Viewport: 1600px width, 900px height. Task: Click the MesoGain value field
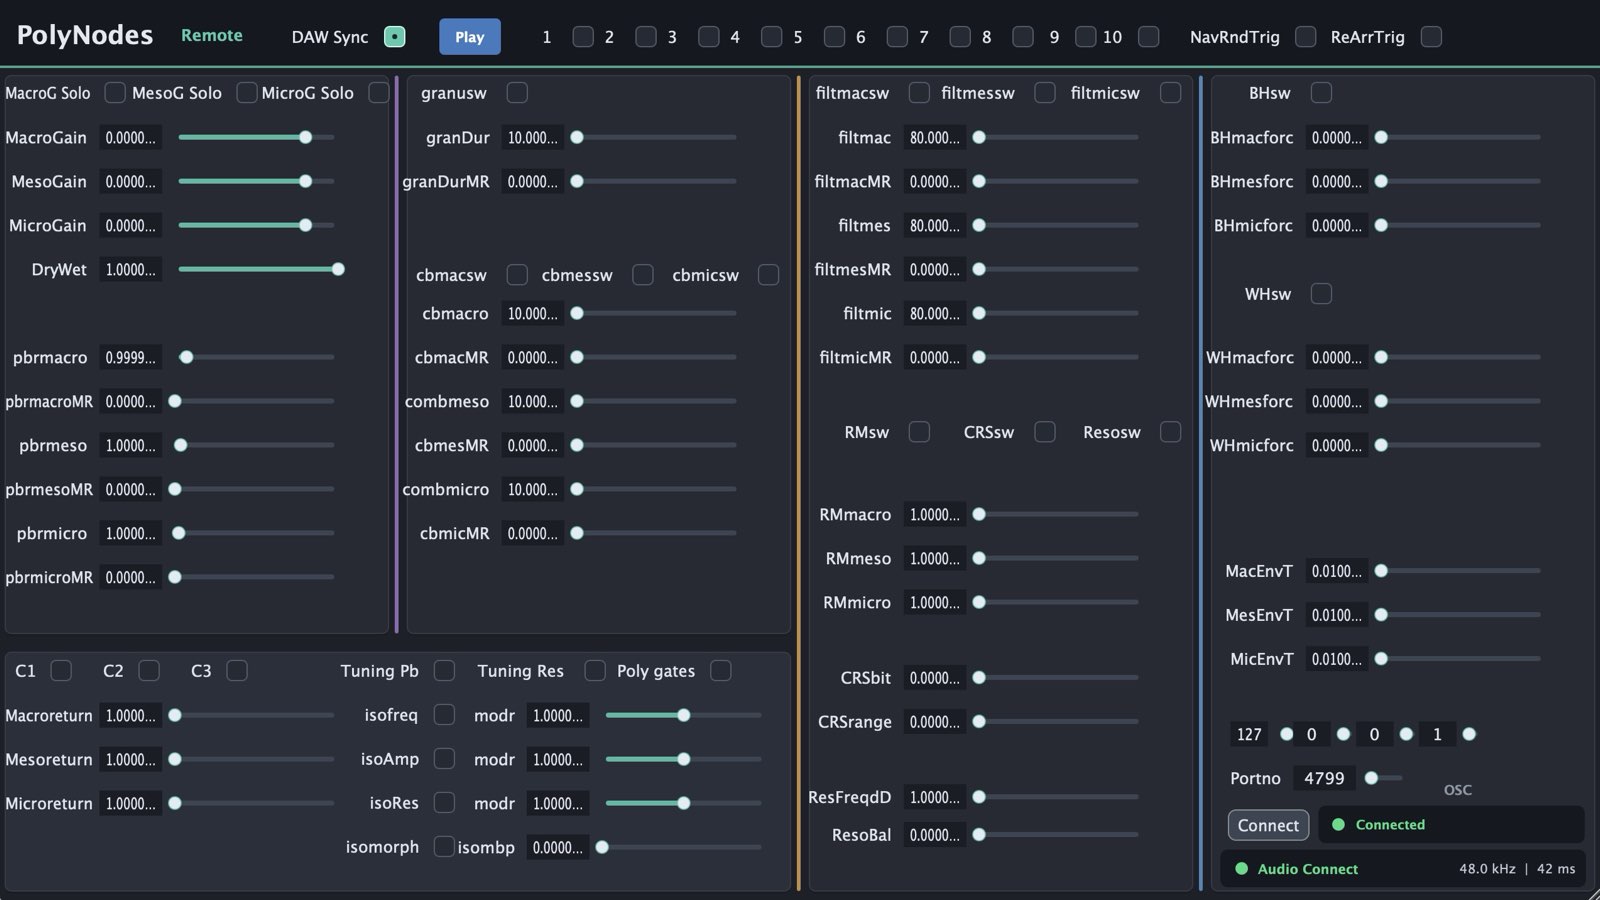[x=131, y=181]
